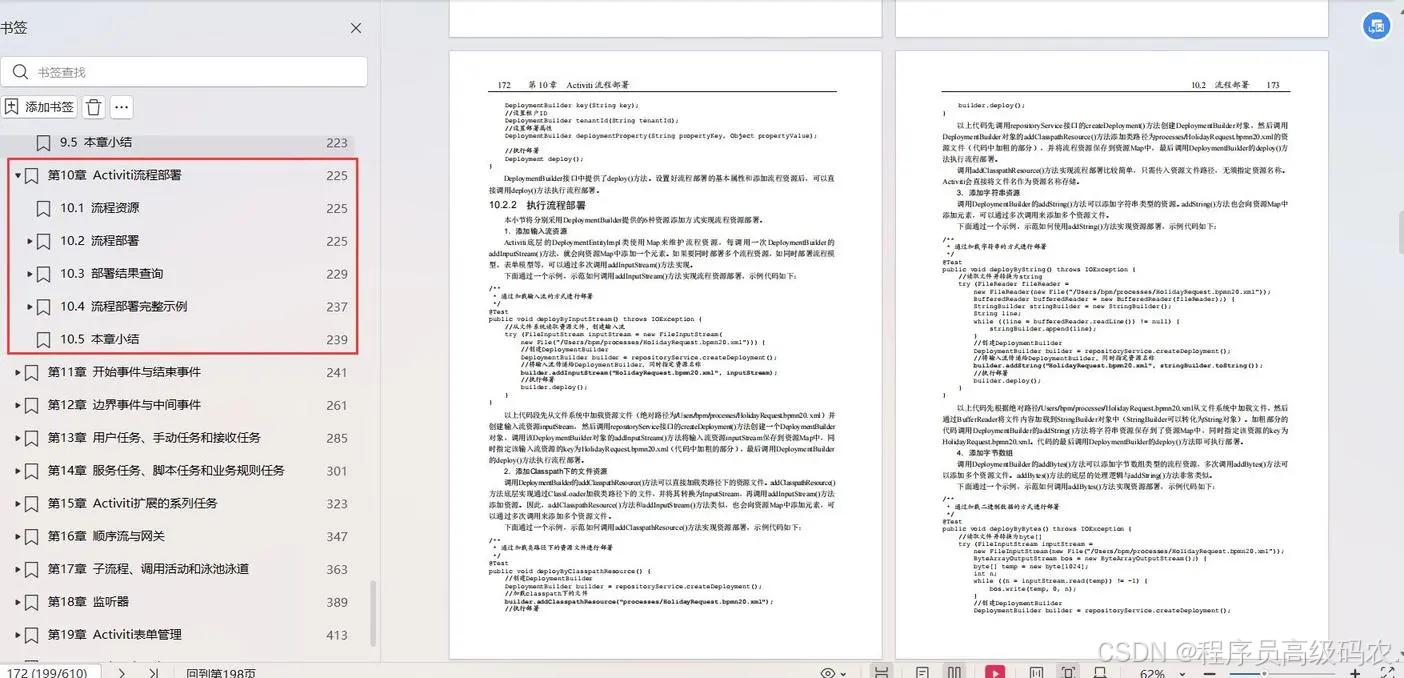Viewport: 1404px width, 678px height.
Task: Expand the 第18章 监听器 bookmark
Action: pyautogui.click(x=18, y=602)
